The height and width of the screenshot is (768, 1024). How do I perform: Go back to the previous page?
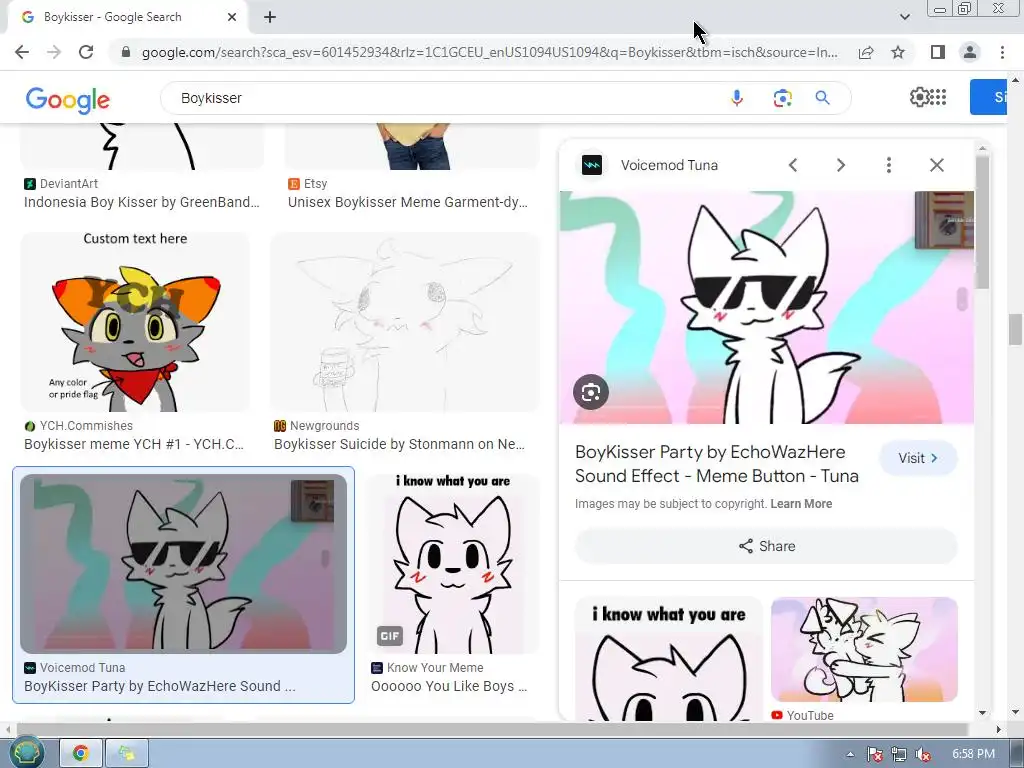[22, 52]
